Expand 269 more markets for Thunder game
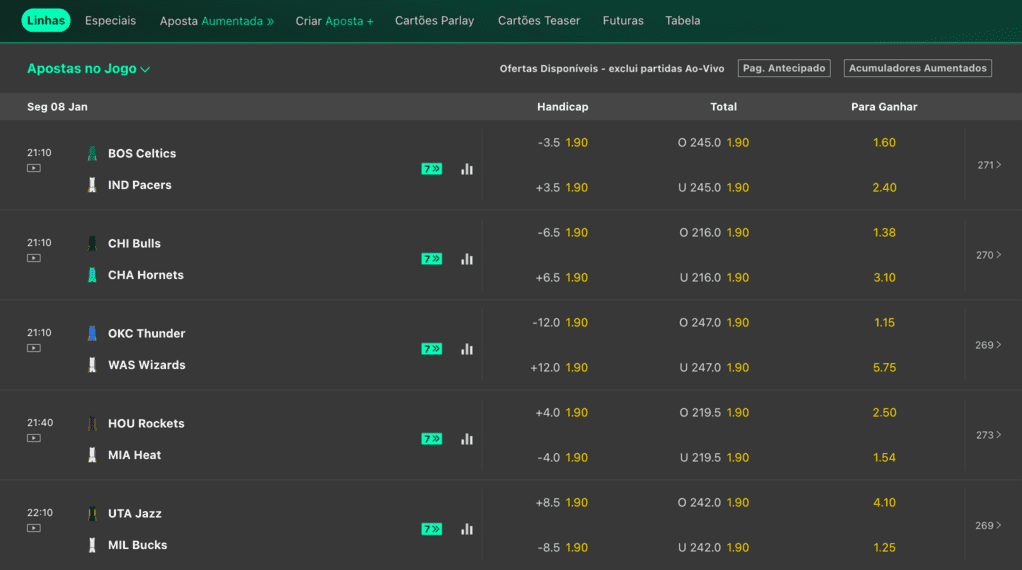The image size is (1022, 570). [x=989, y=345]
